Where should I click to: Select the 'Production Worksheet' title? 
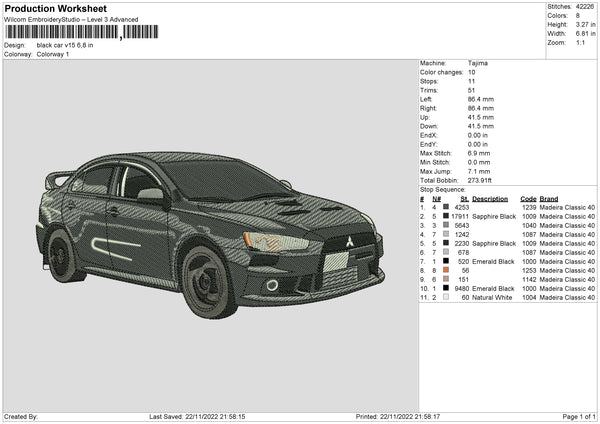coord(56,8)
